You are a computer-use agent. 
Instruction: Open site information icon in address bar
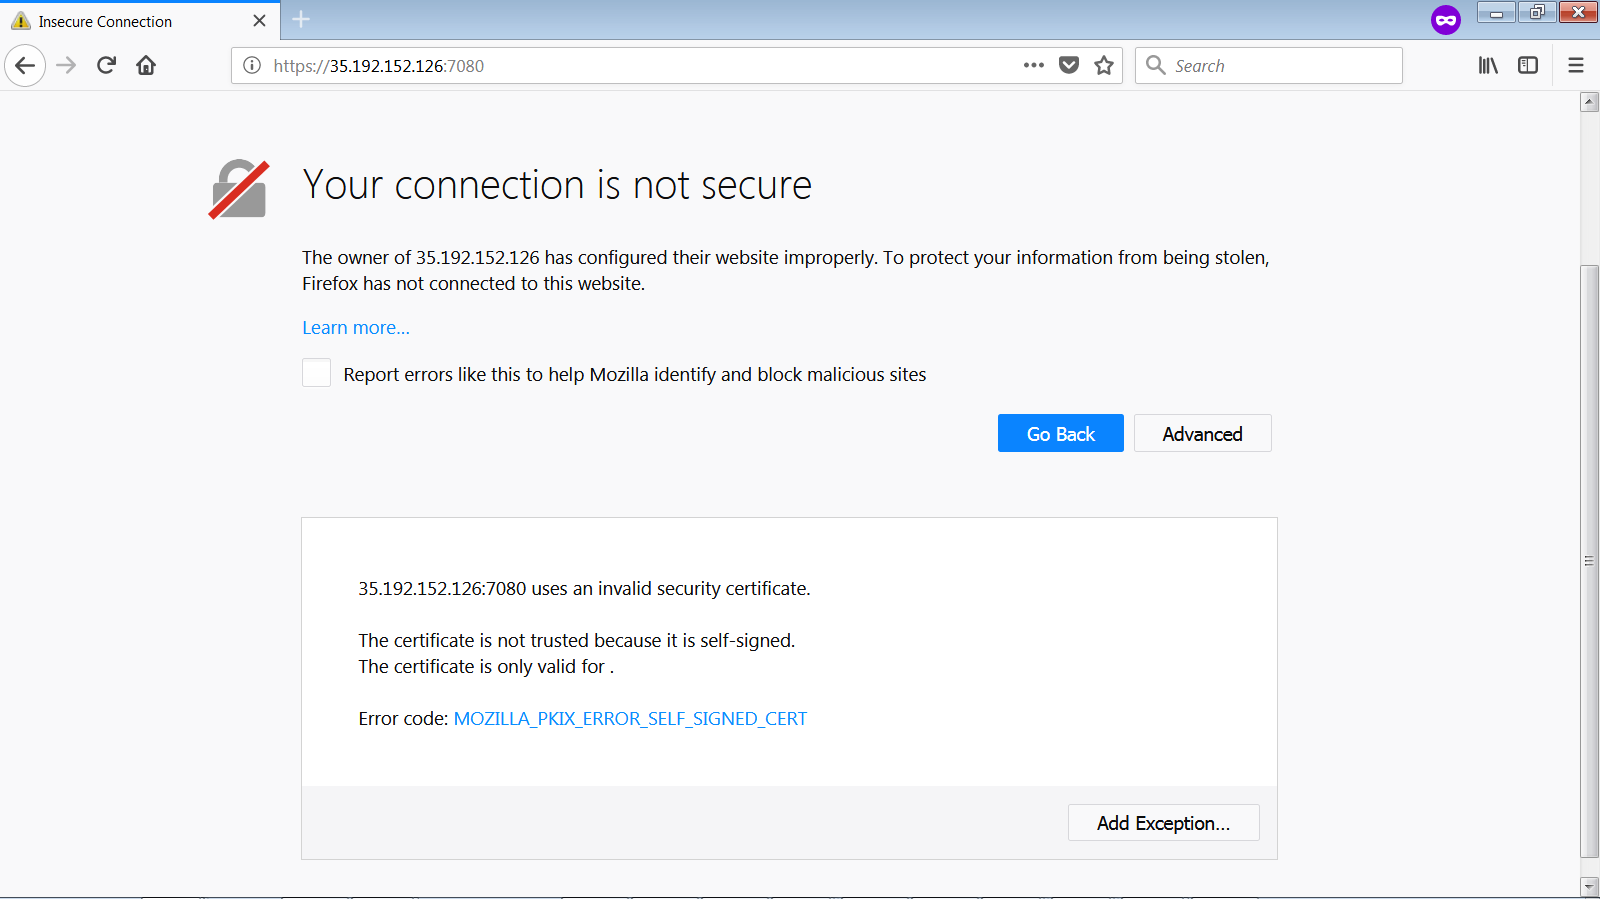[252, 66]
